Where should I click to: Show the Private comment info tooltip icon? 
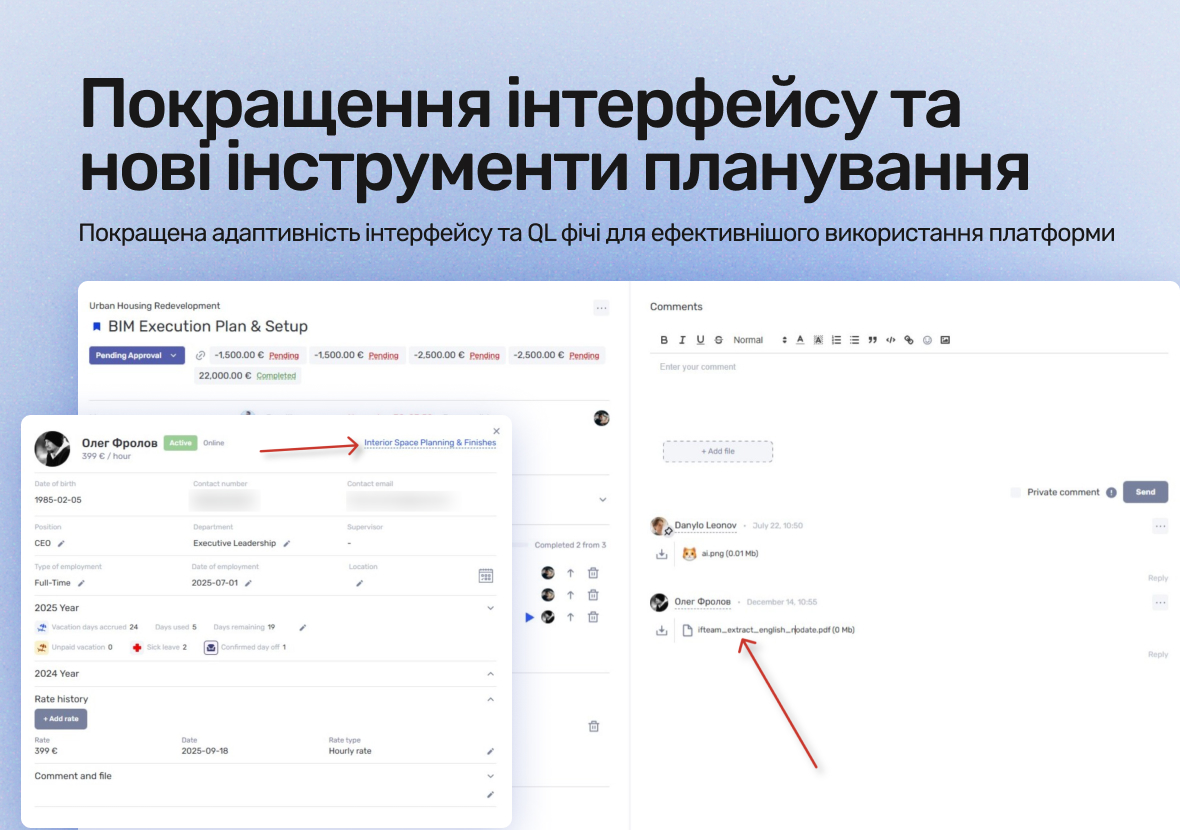(1111, 492)
